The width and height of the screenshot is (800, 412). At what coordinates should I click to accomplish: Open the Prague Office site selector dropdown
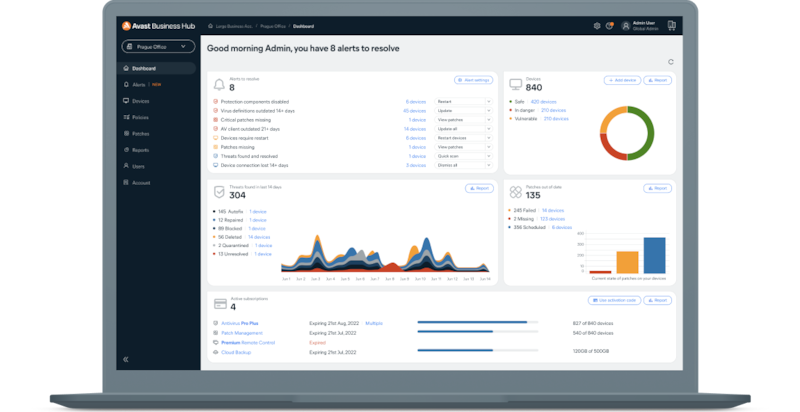coord(156,46)
